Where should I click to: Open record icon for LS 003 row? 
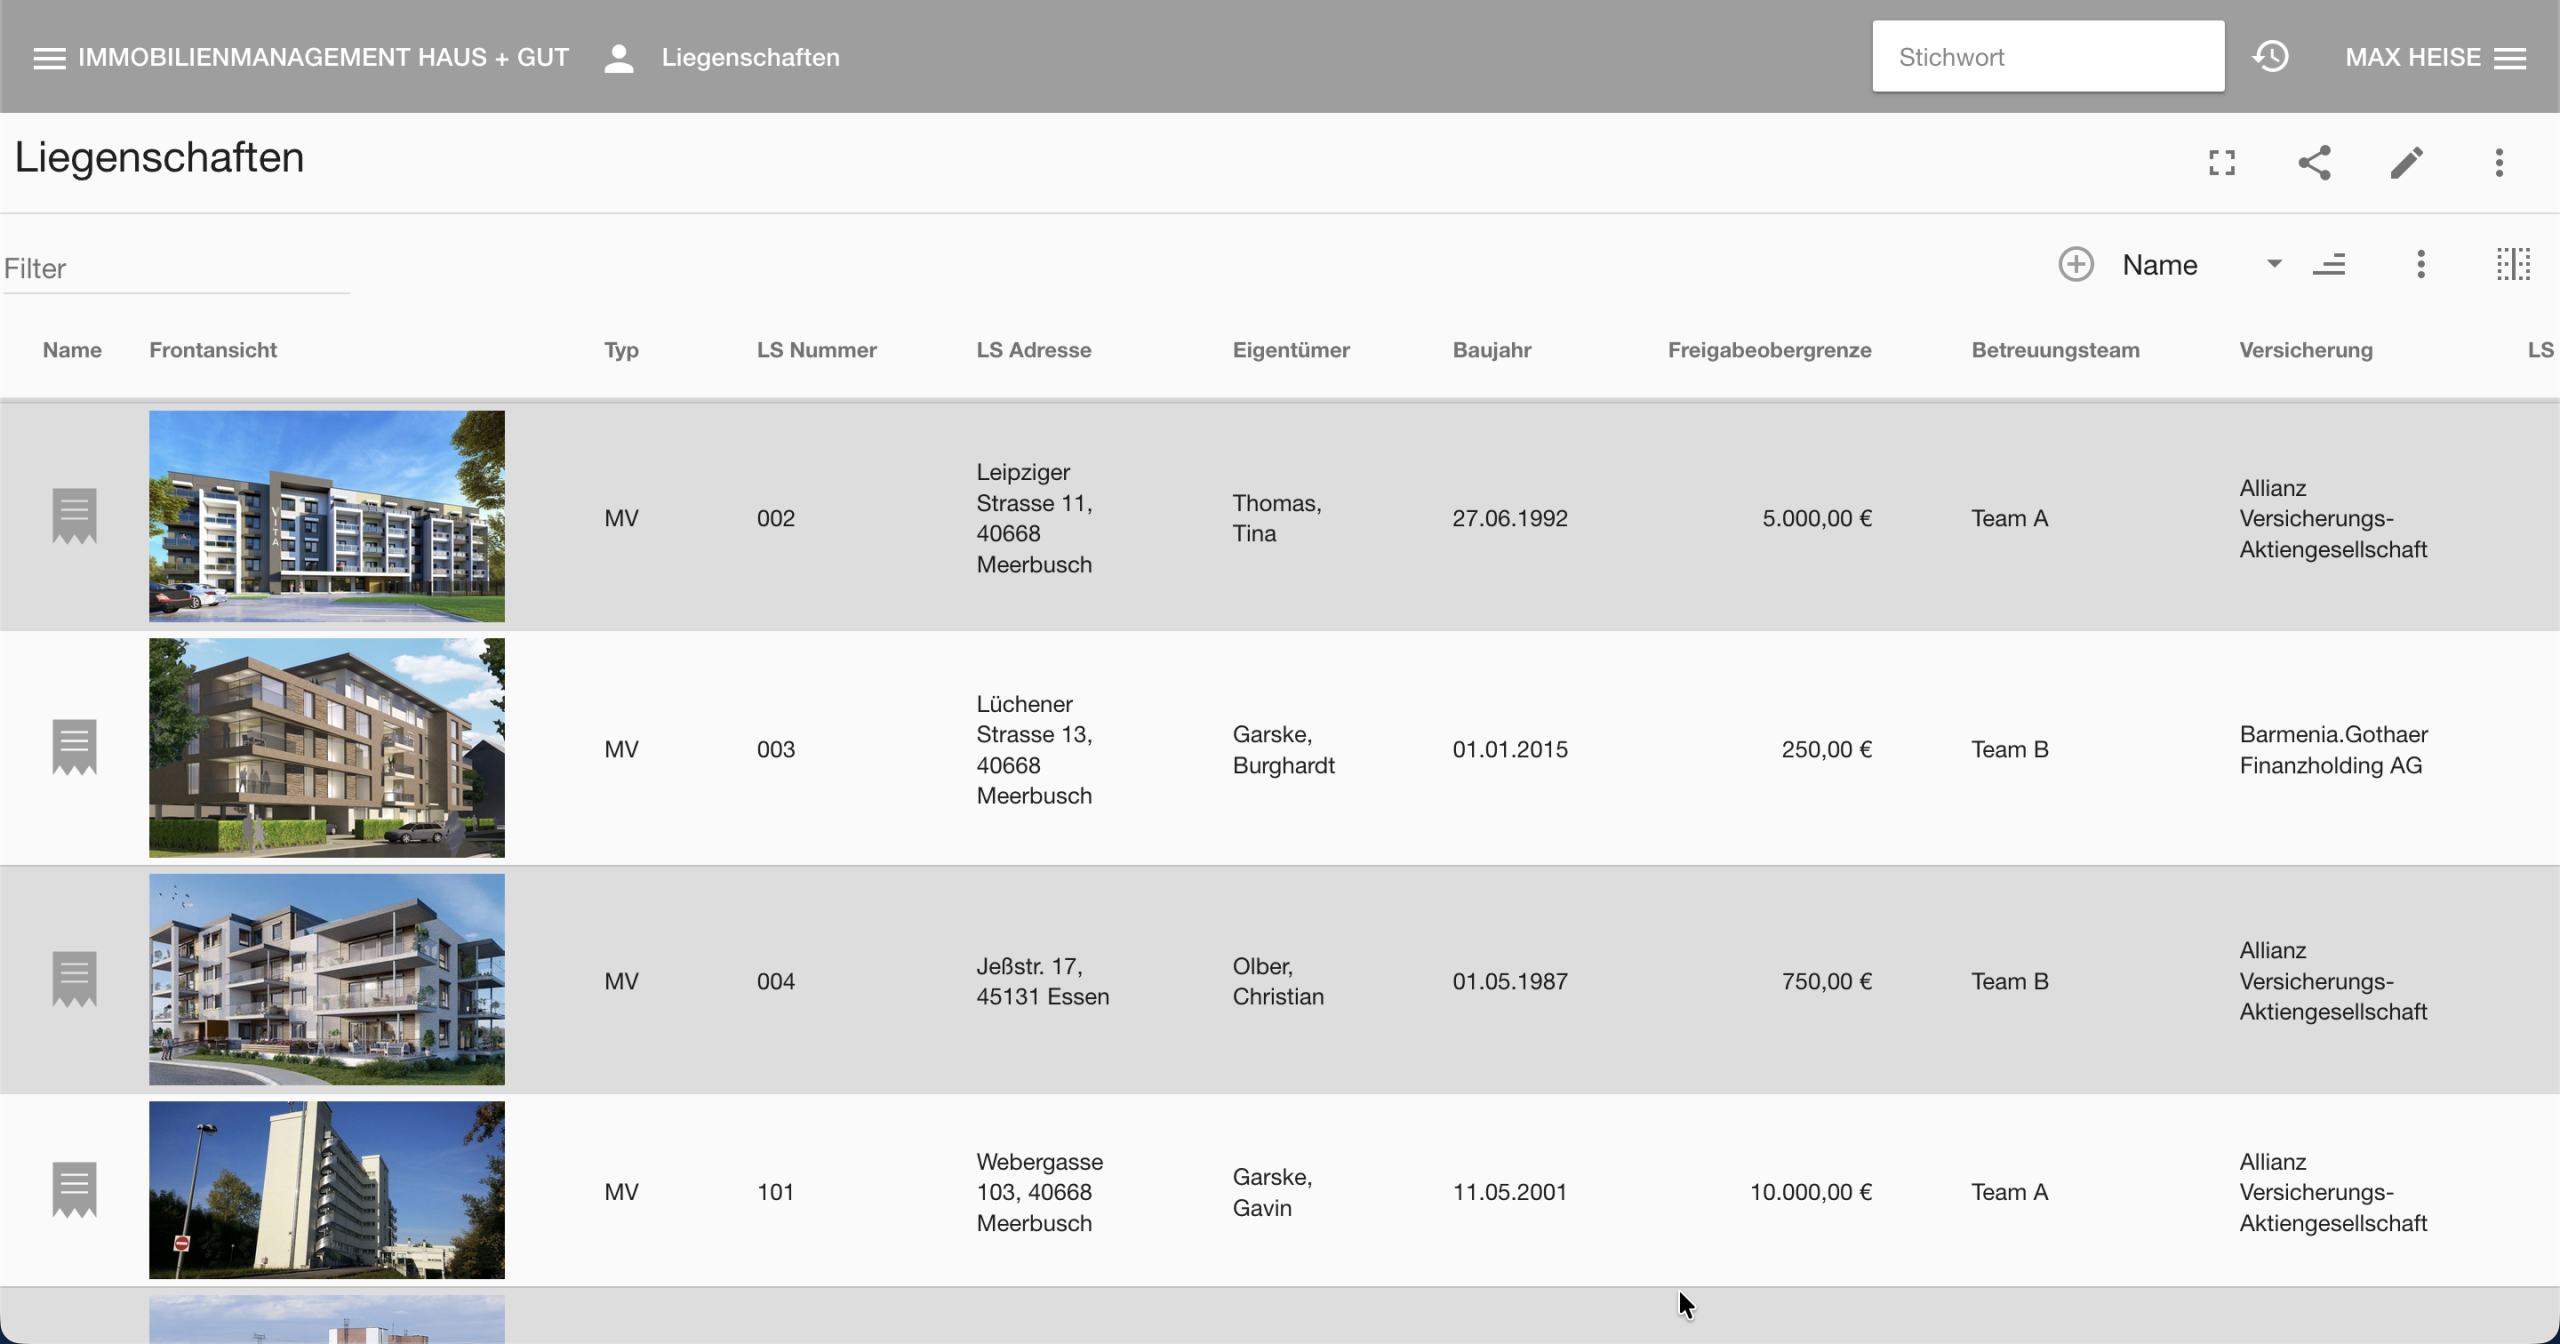pyautogui.click(x=74, y=748)
